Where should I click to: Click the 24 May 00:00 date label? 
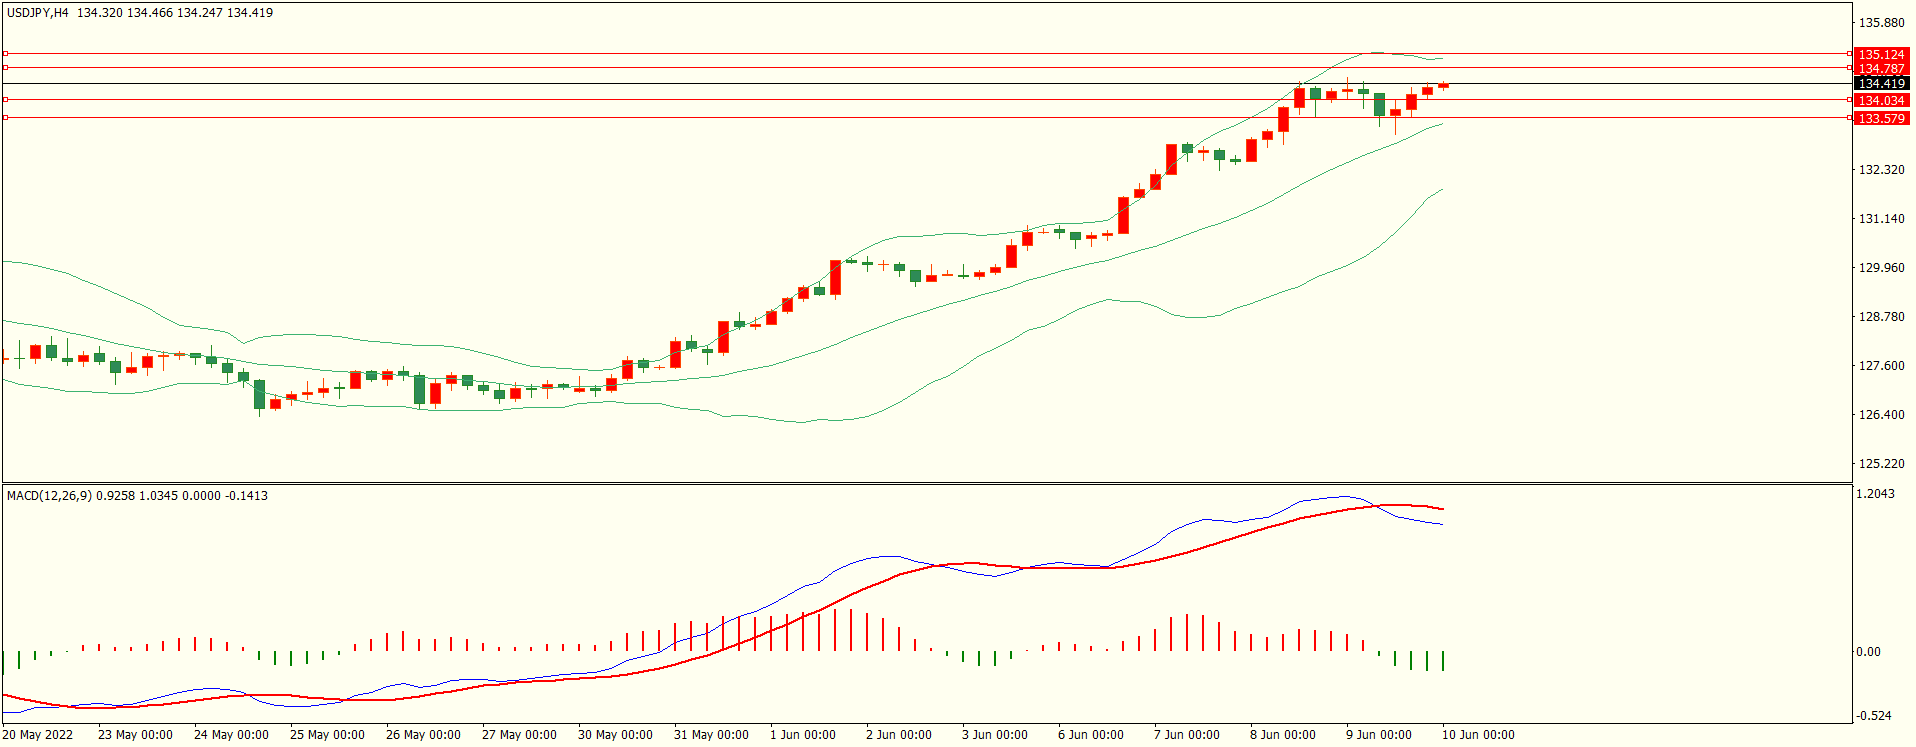click(231, 735)
